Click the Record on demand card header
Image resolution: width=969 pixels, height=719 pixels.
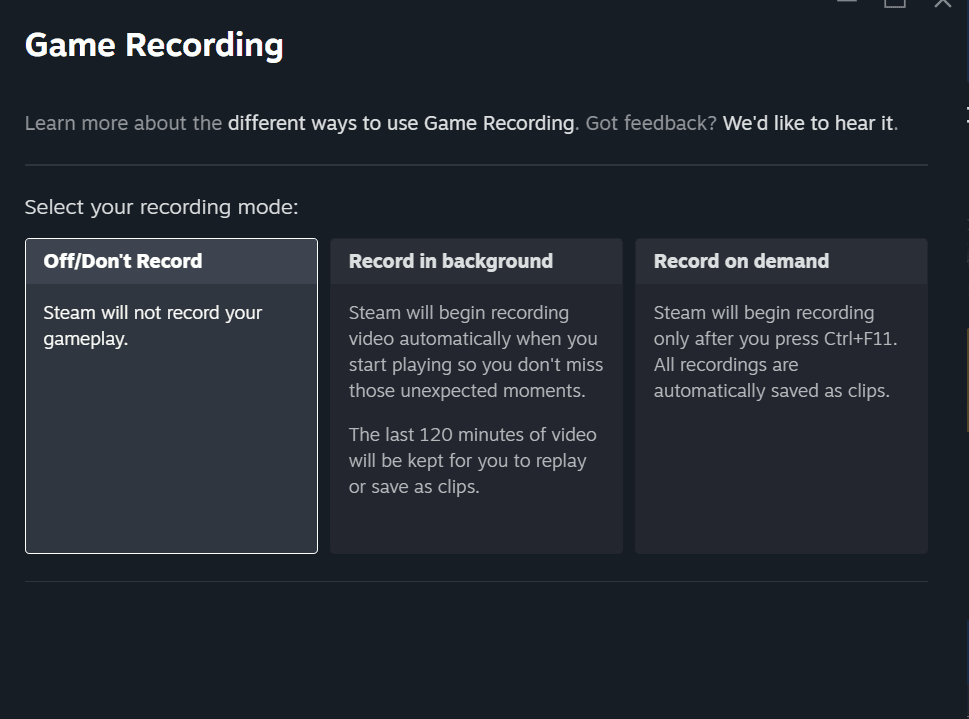741,261
